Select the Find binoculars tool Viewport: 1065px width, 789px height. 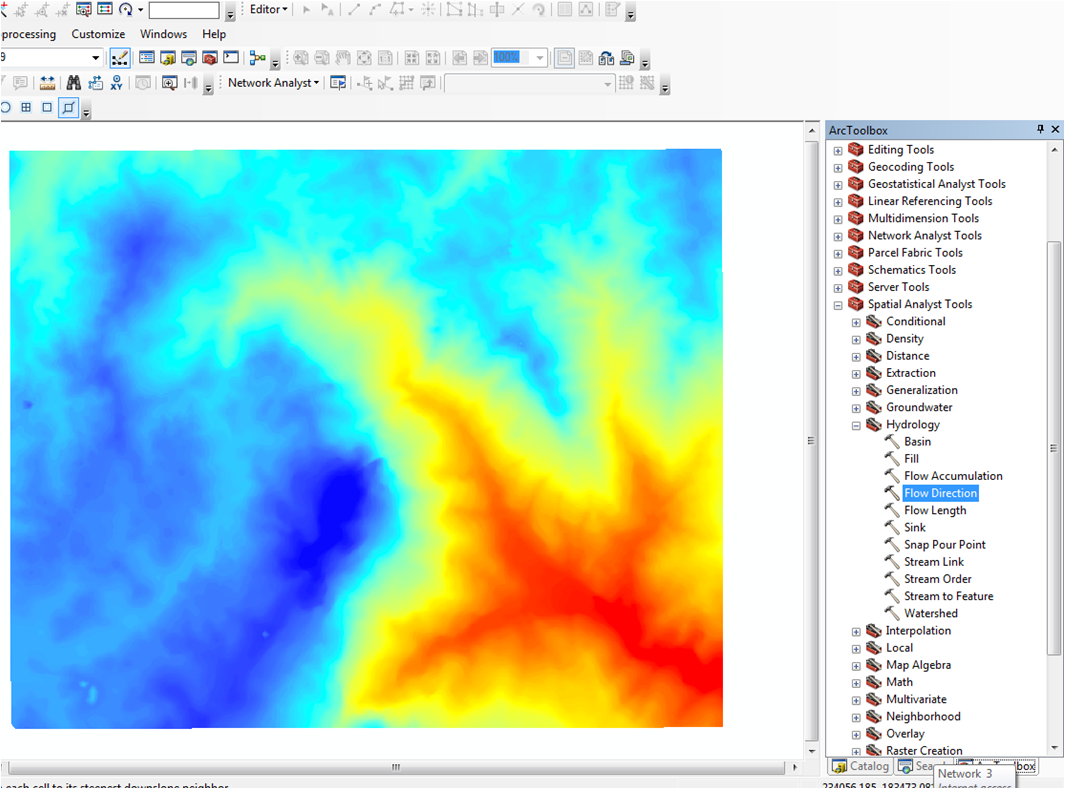coord(72,82)
